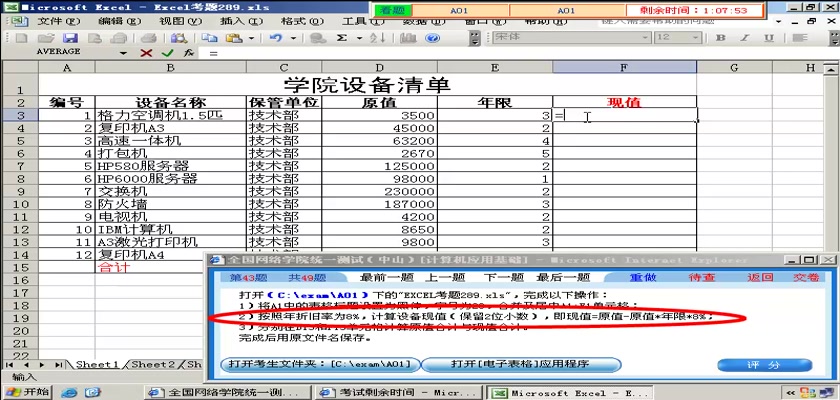Click 重做 to redo the question

click(643, 277)
